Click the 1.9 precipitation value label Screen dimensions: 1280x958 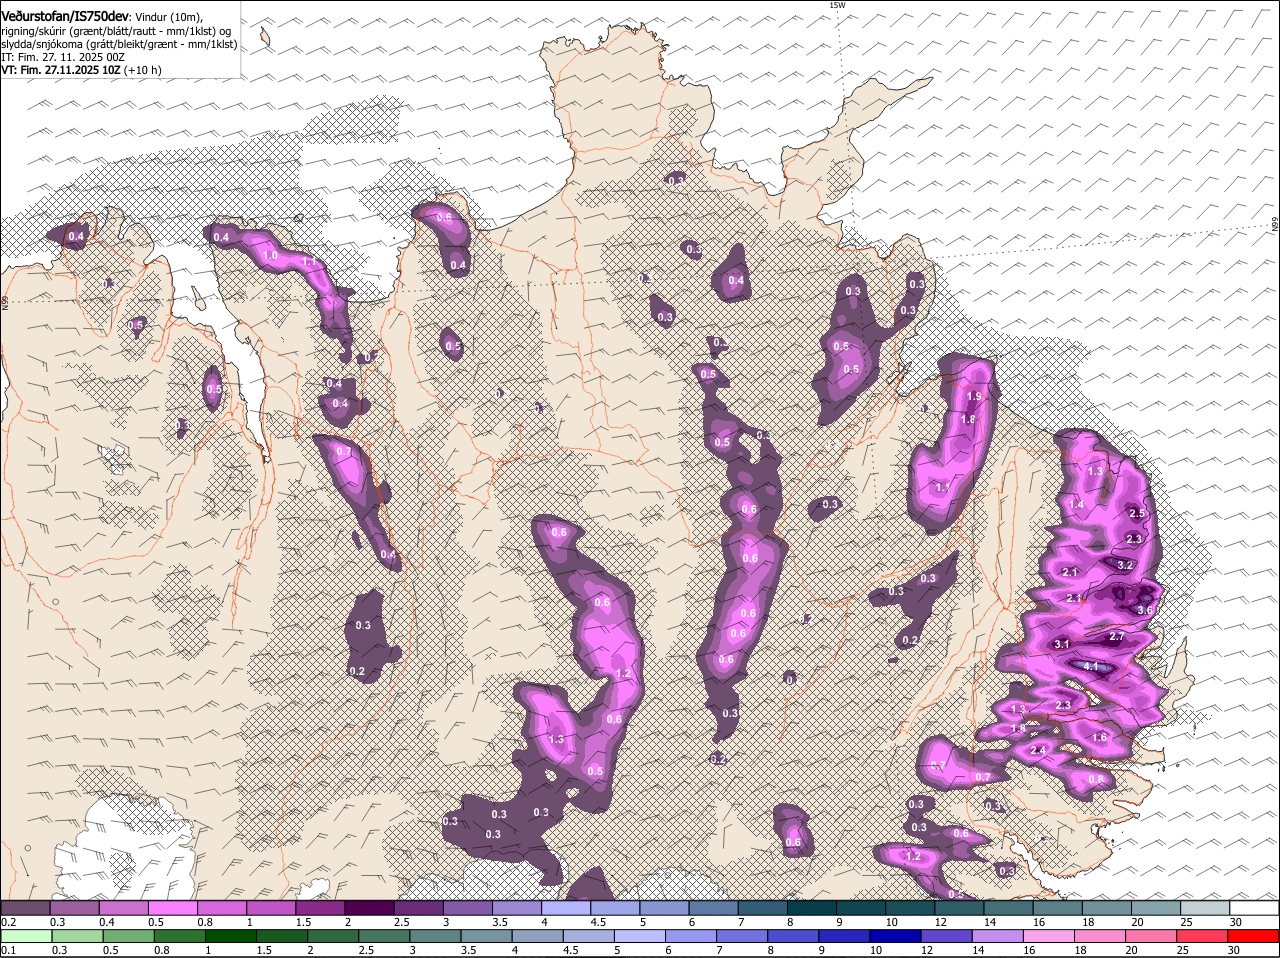[x=975, y=397]
